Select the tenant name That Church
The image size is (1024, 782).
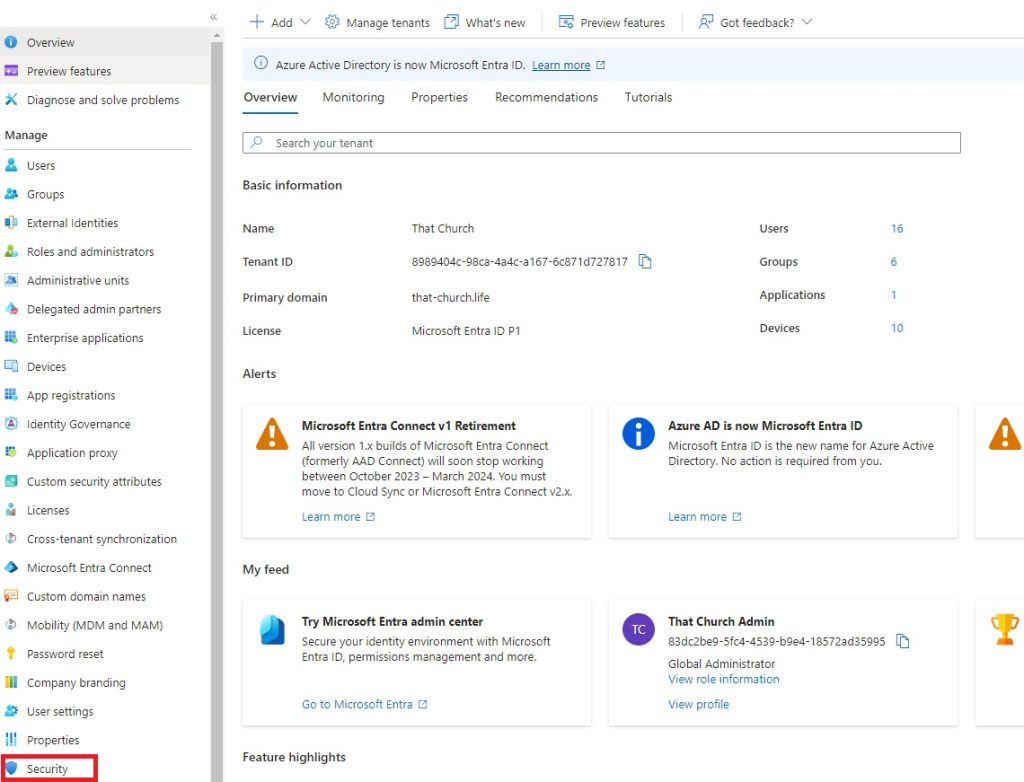(x=443, y=229)
